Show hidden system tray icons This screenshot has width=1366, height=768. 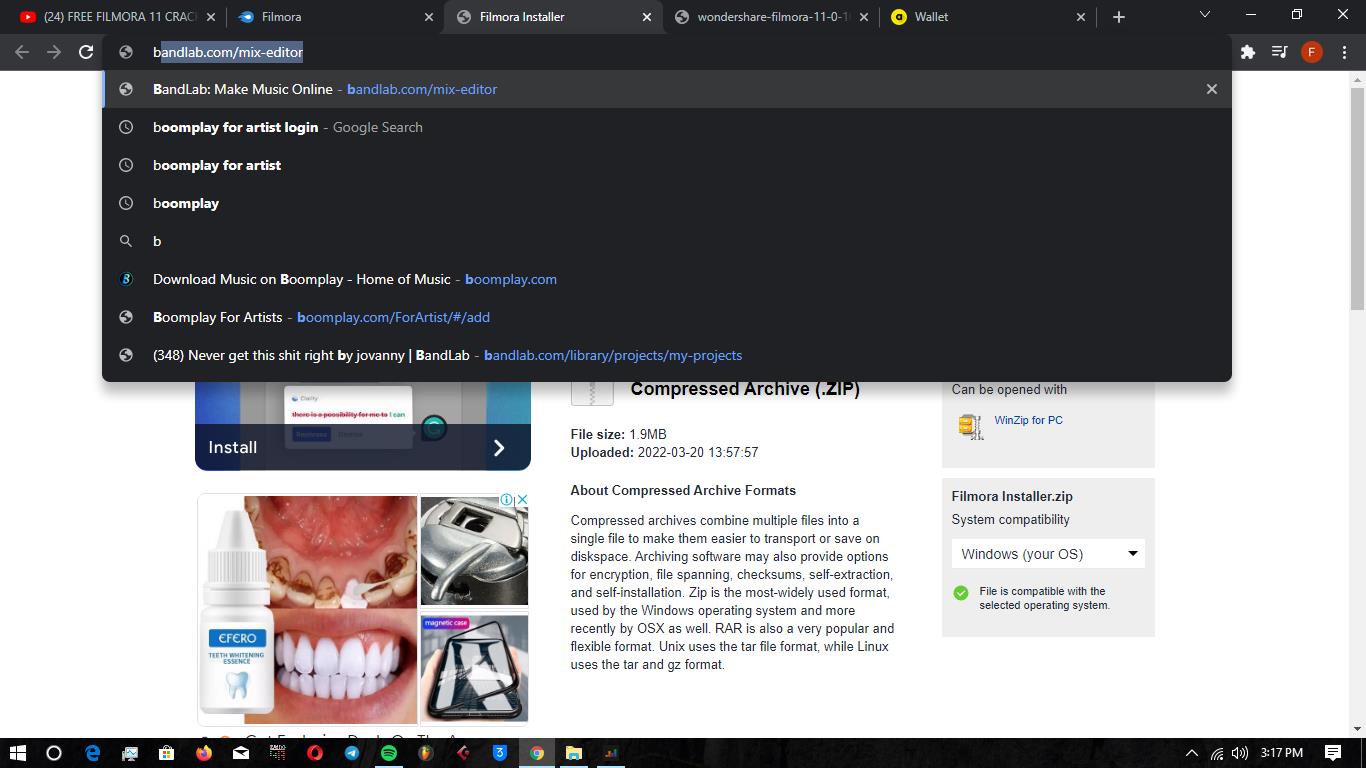point(1191,753)
